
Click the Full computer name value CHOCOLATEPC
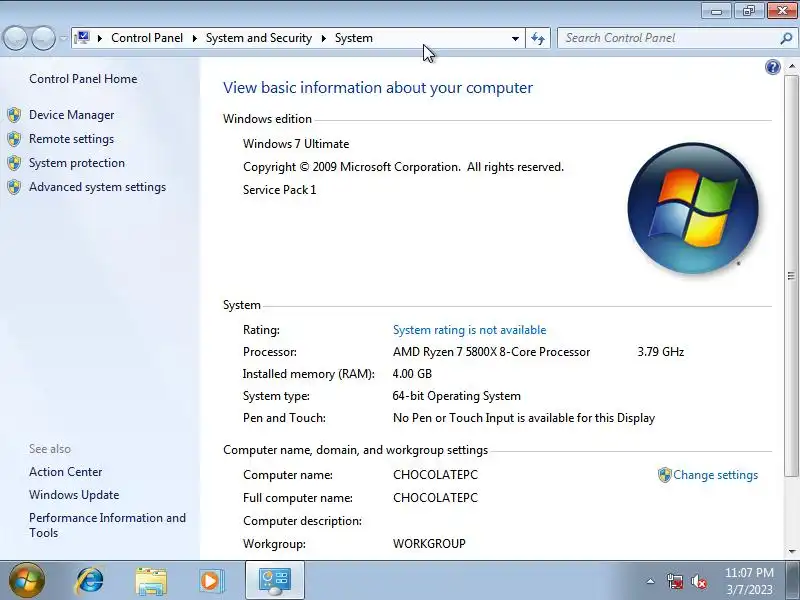point(435,497)
